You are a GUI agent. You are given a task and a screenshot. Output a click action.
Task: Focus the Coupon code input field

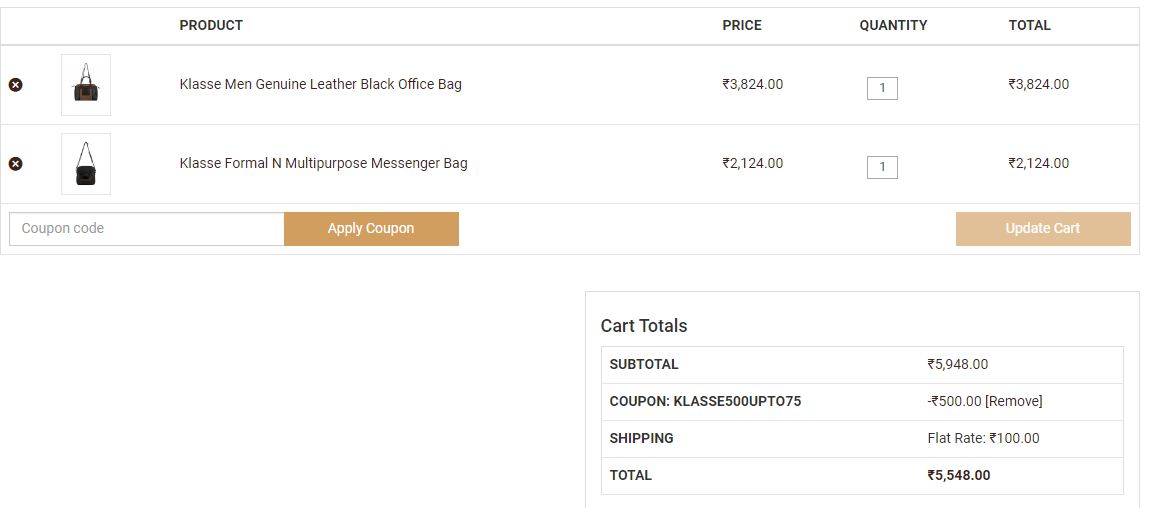coord(147,229)
